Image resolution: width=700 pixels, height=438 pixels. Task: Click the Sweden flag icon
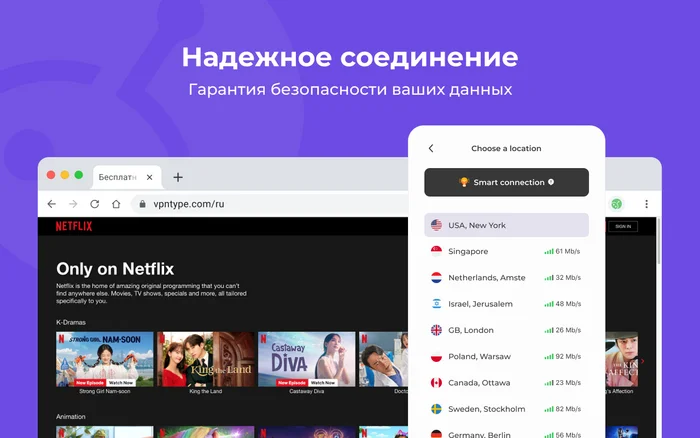click(436, 409)
